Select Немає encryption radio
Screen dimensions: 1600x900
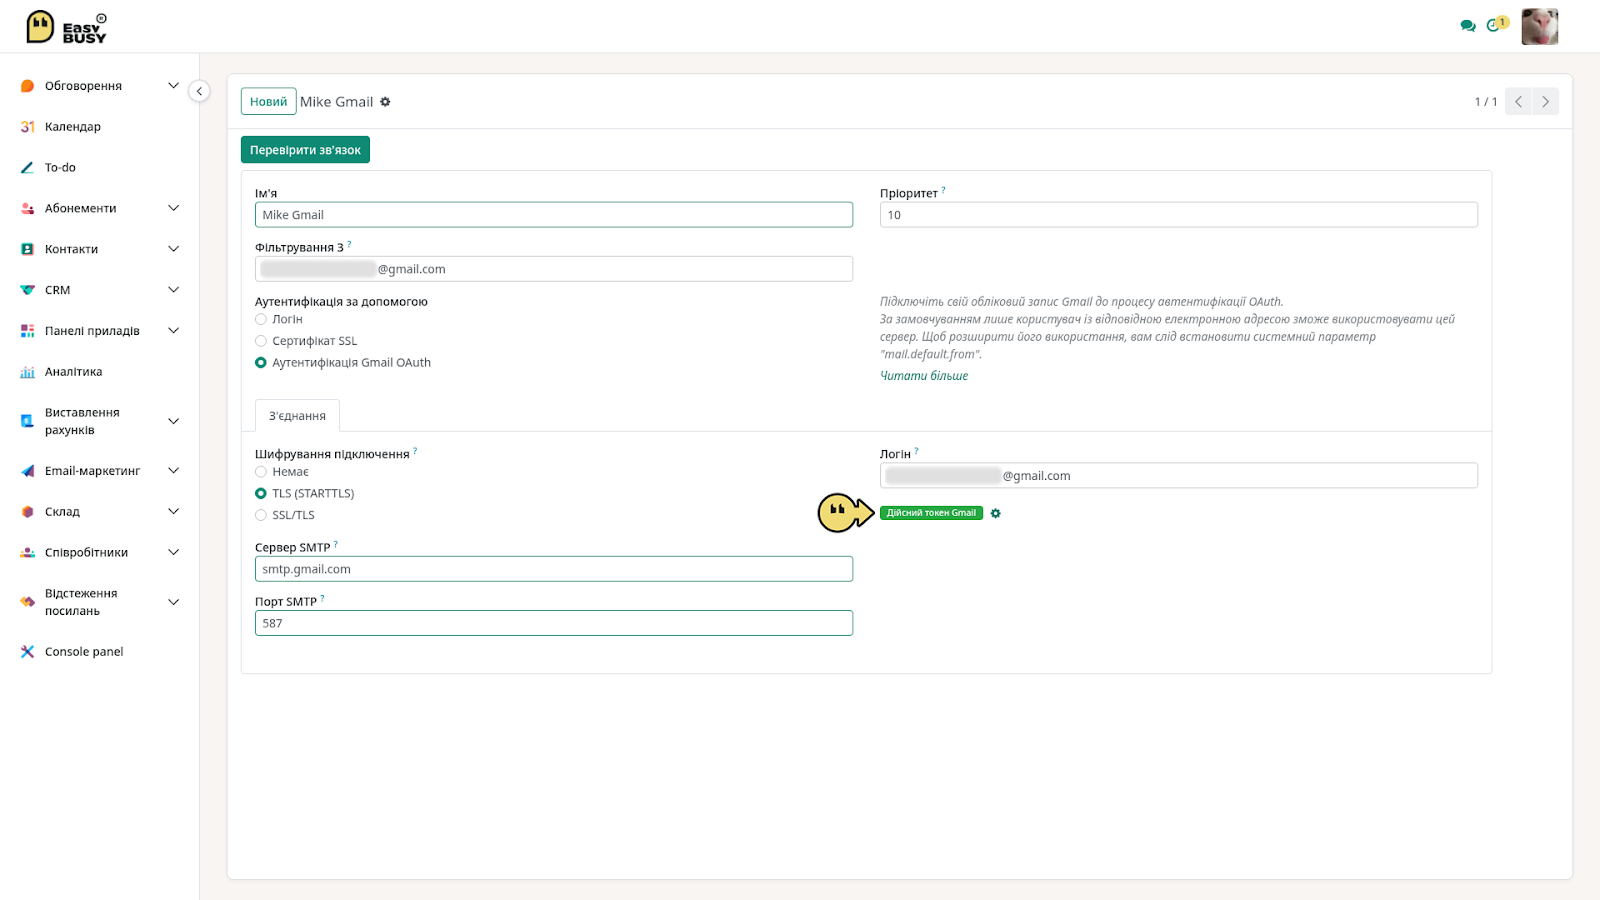coord(261,472)
